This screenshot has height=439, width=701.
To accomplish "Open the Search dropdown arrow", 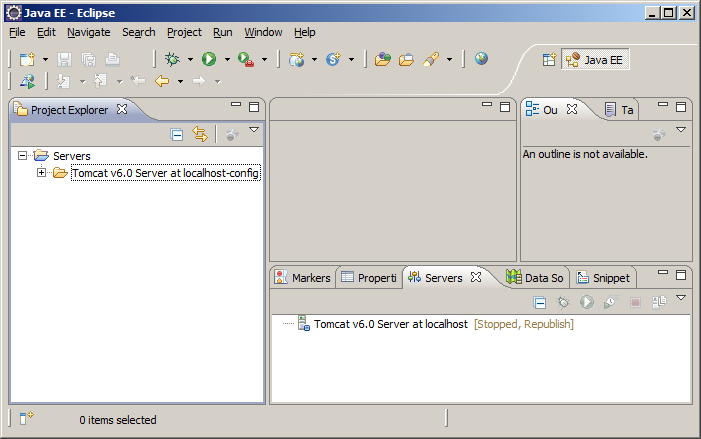I will [x=449, y=59].
